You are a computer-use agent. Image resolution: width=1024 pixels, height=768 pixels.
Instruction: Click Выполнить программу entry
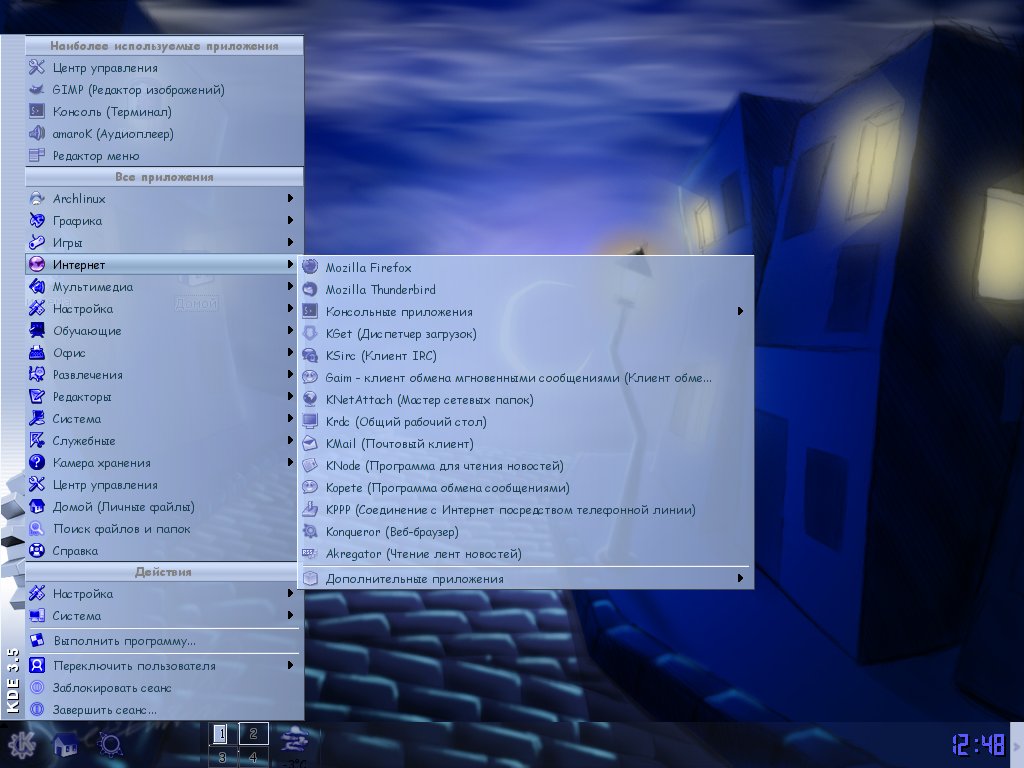point(115,639)
